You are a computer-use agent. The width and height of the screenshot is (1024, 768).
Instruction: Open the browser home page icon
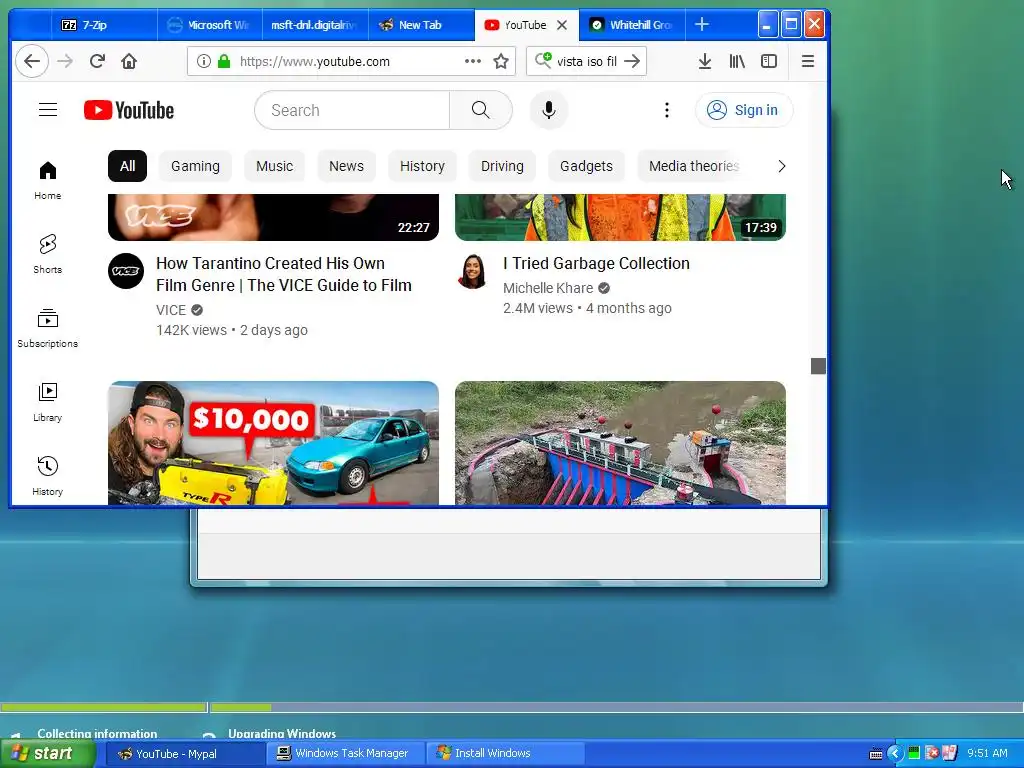pos(129,61)
